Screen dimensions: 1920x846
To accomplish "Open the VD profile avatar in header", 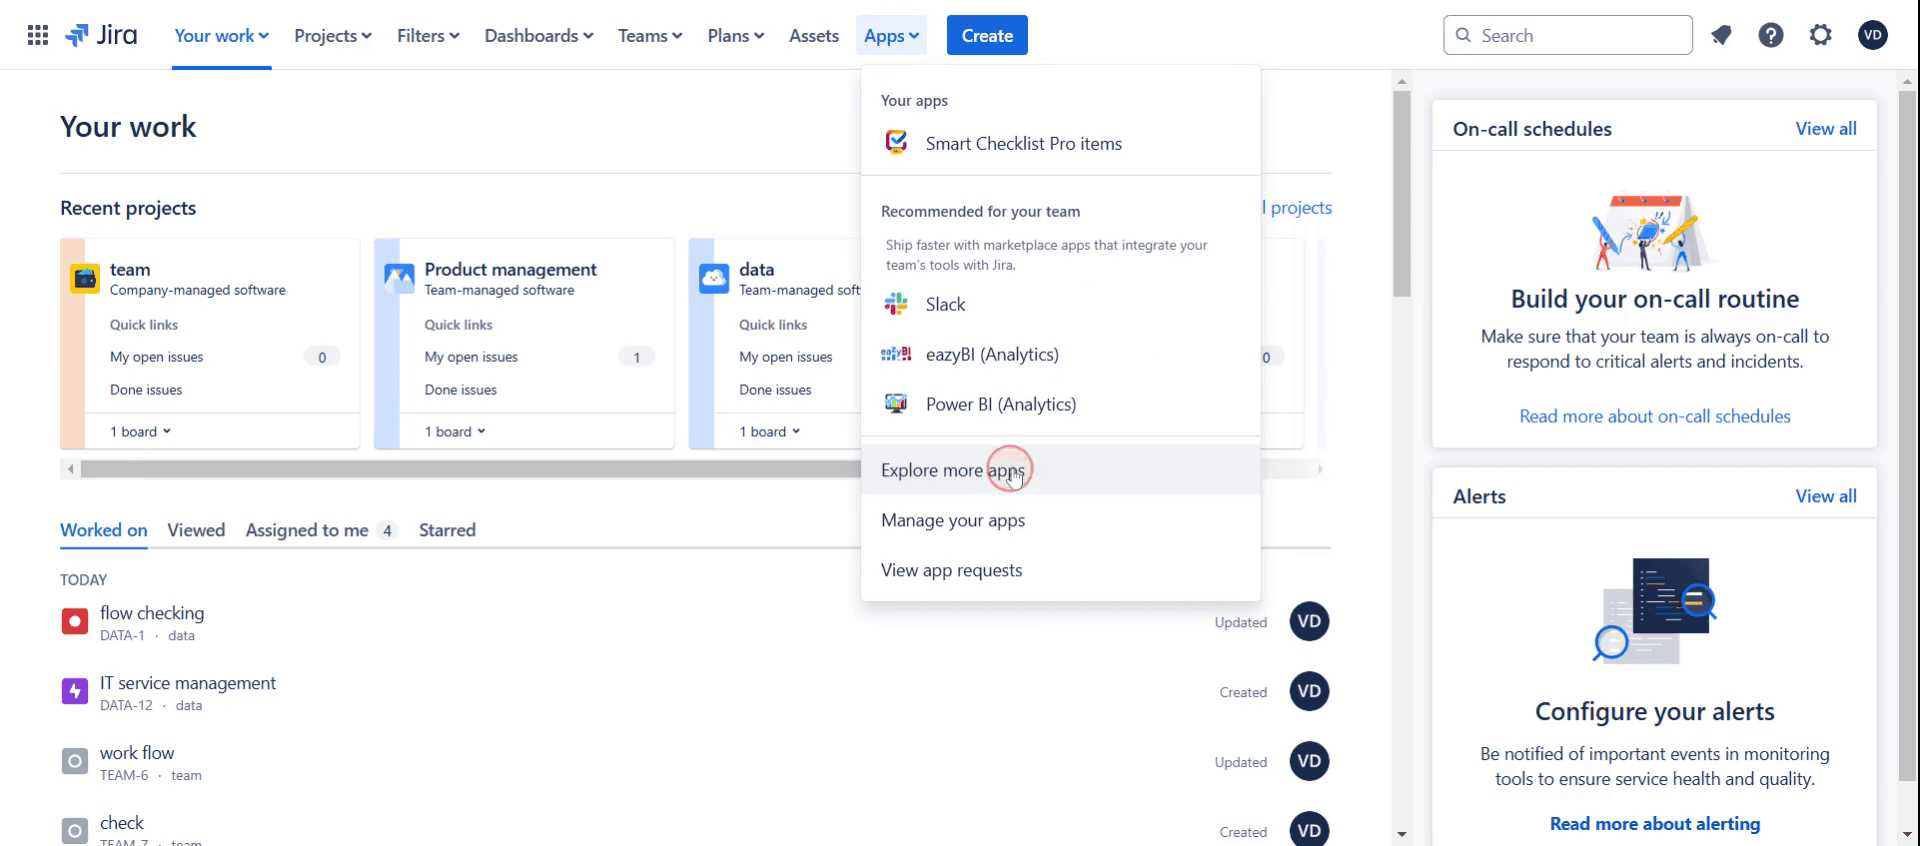I will point(1873,36).
